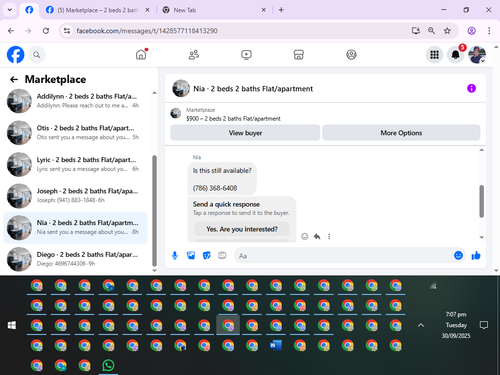This screenshot has width=500, height=375.
Task: Click the site information icon in address bar
Action: coord(67,31)
